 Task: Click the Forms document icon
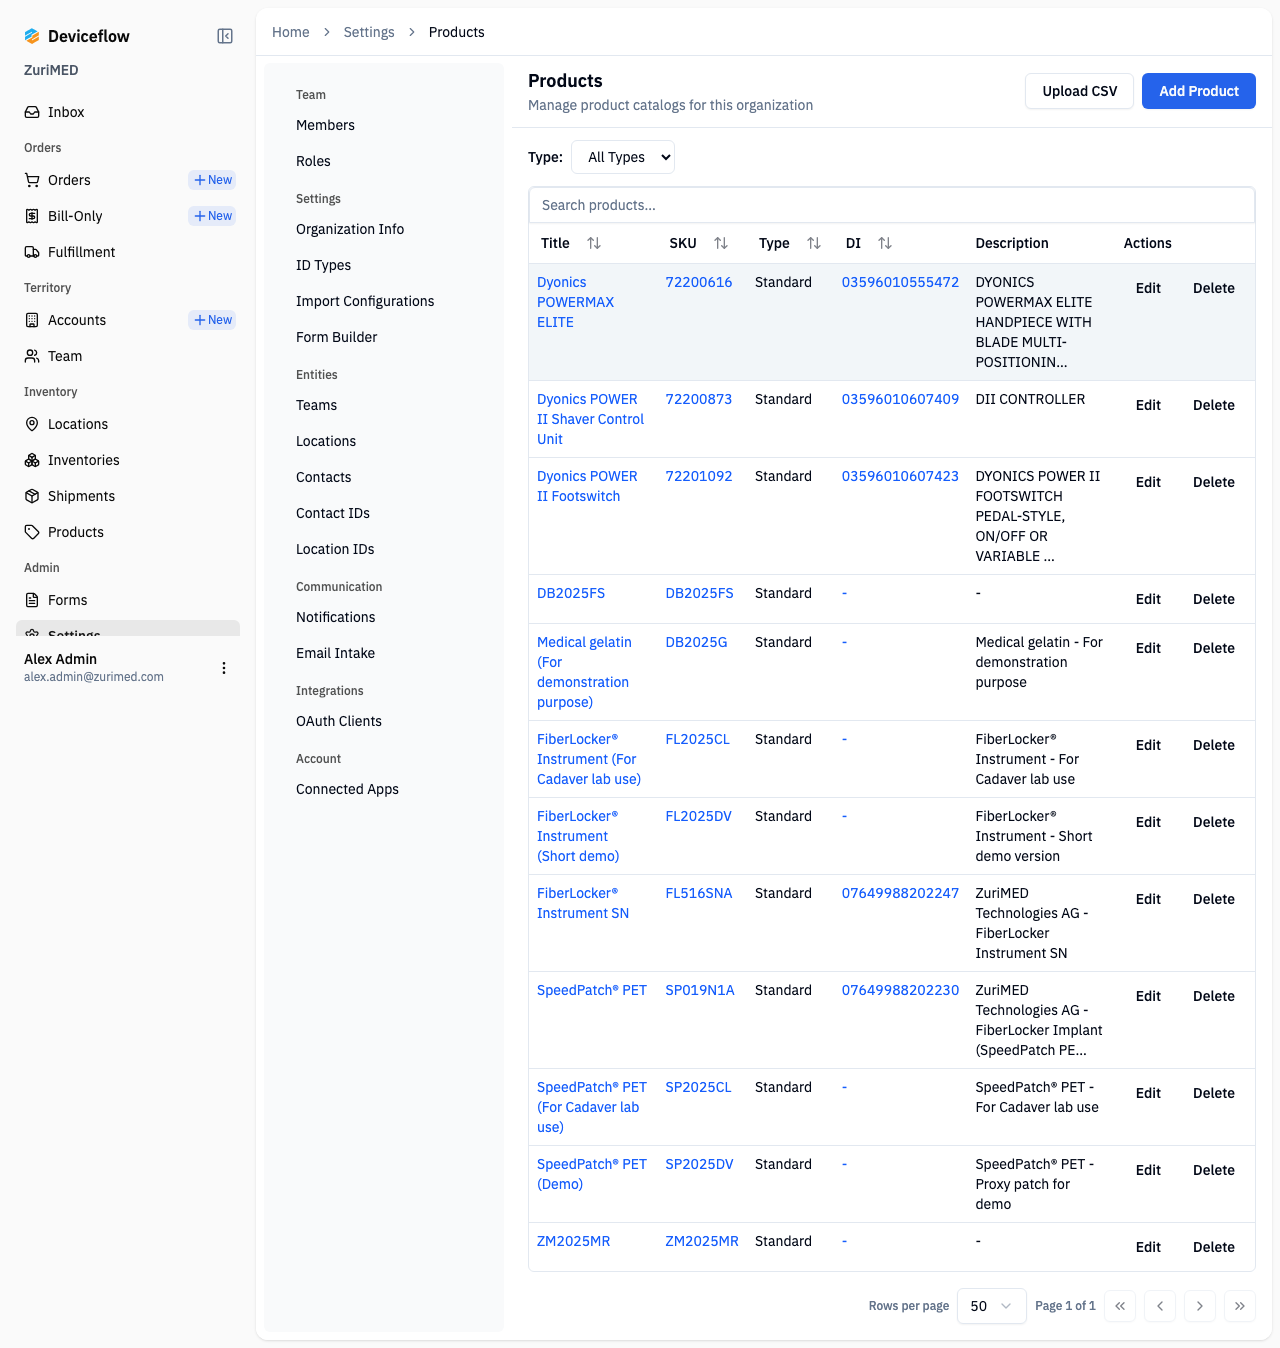[x=32, y=600]
